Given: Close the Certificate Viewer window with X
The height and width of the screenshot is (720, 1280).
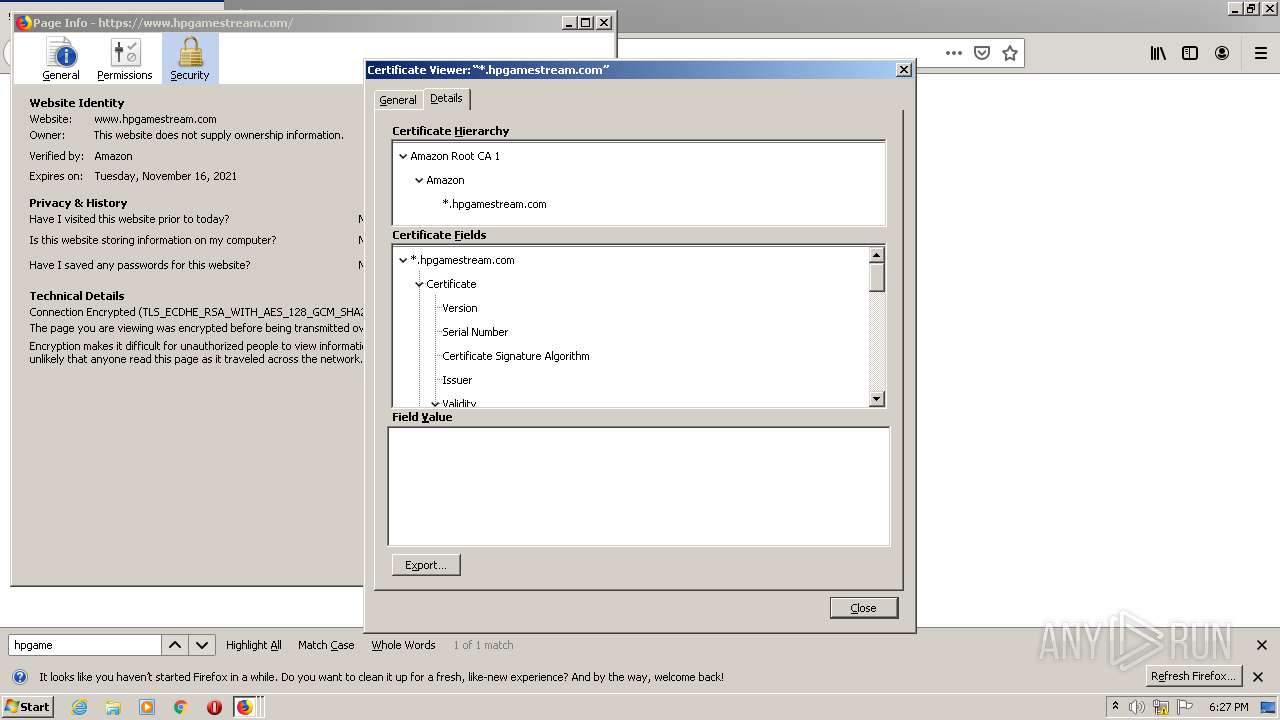Looking at the screenshot, I should click(904, 70).
